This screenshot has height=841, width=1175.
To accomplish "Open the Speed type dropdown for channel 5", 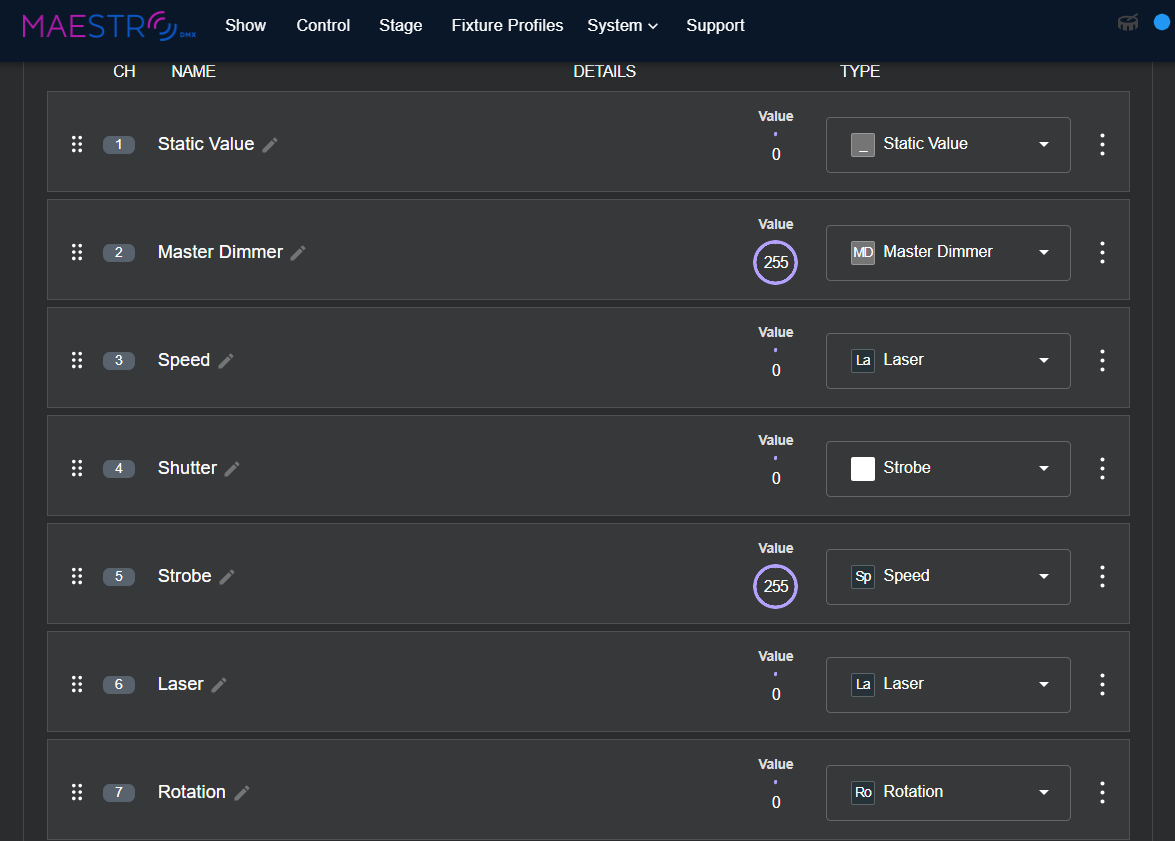I will click(948, 576).
